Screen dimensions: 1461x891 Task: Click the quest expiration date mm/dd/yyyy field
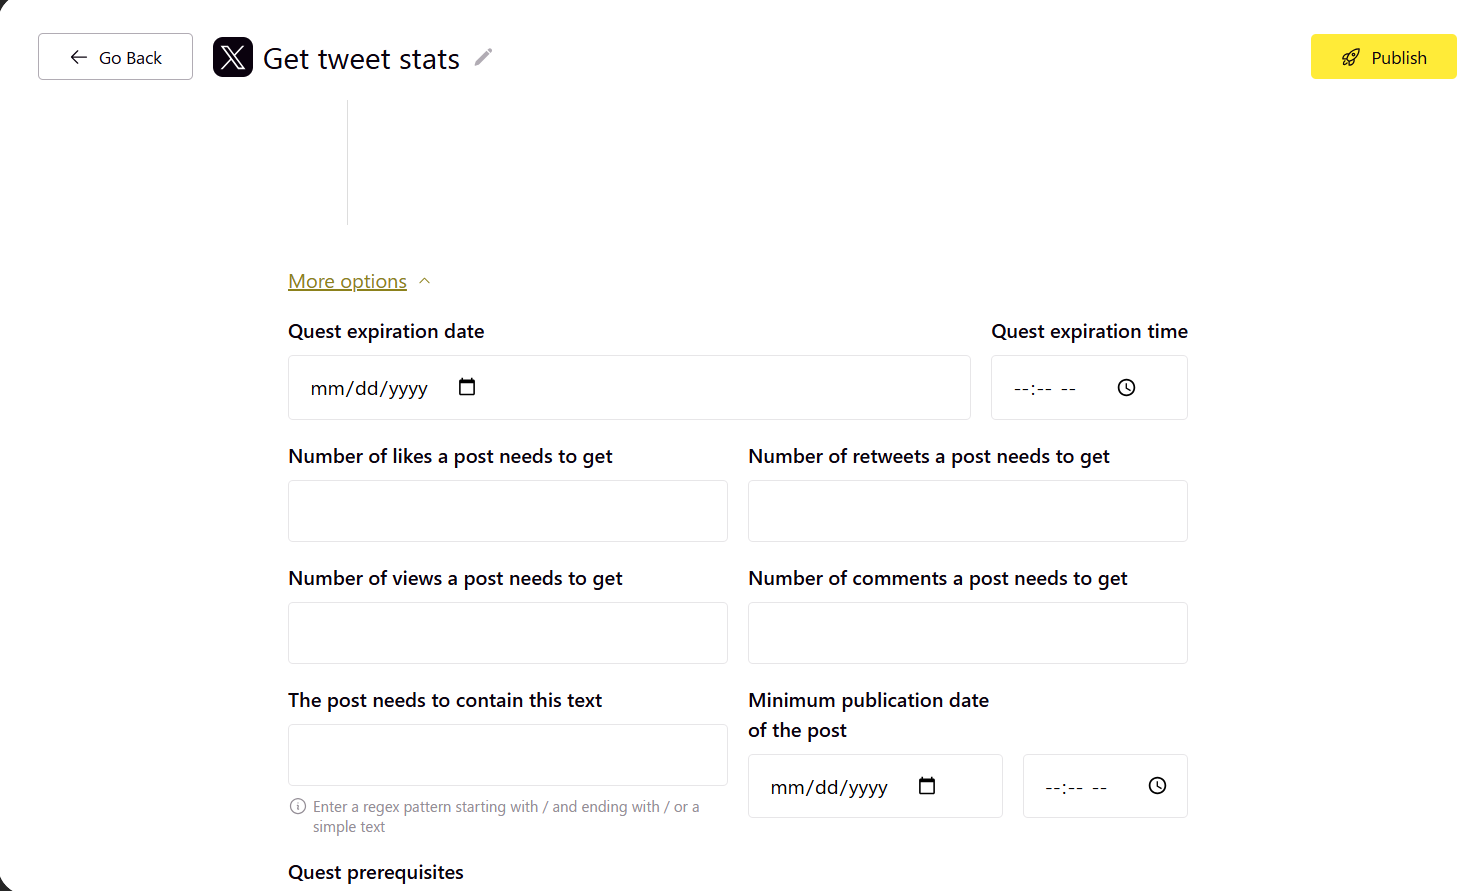click(x=629, y=387)
